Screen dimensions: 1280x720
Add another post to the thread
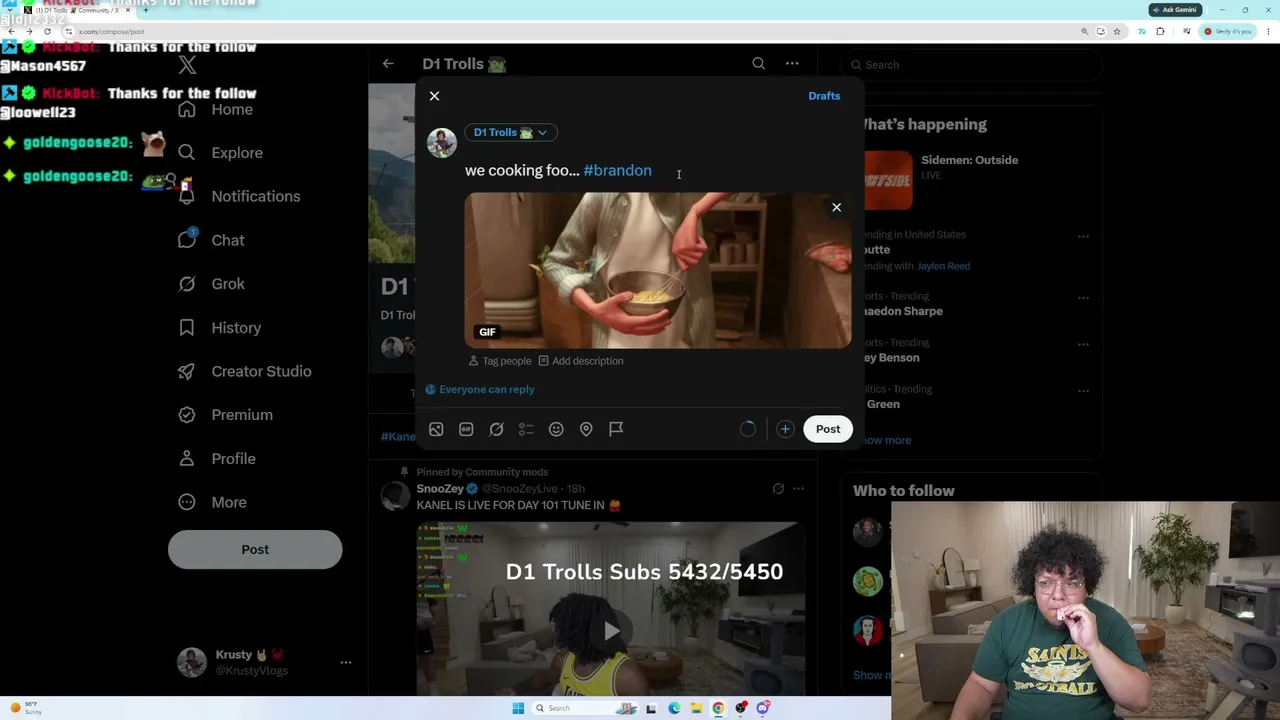click(785, 429)
